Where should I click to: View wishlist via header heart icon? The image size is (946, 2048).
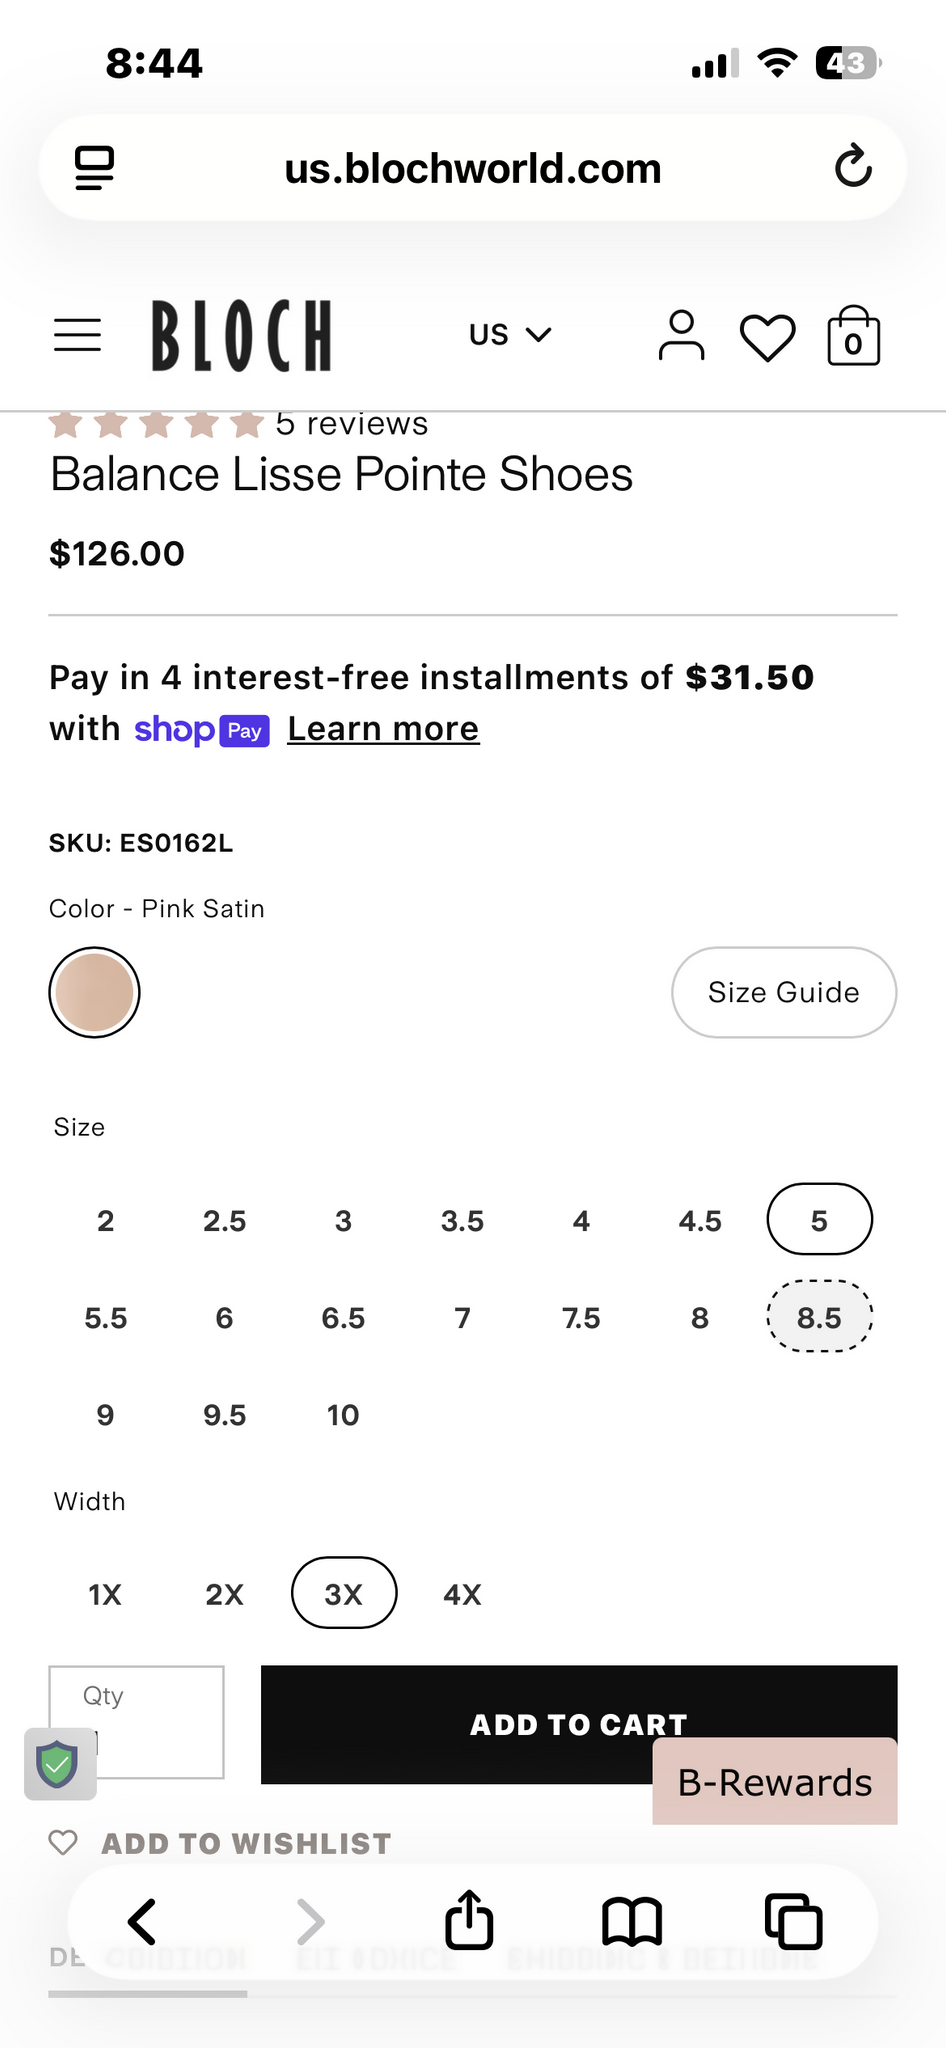767,337
